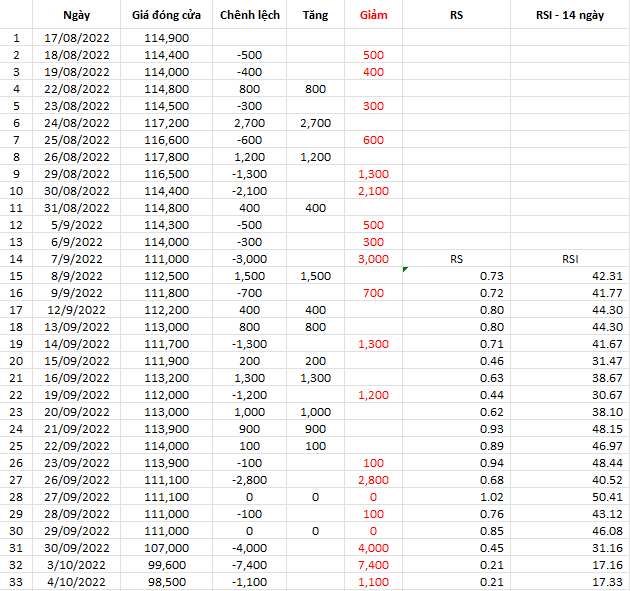Screen dimensions: 630x591
Task: Select the red decrease value 7,400
Action: coord(373,565)
